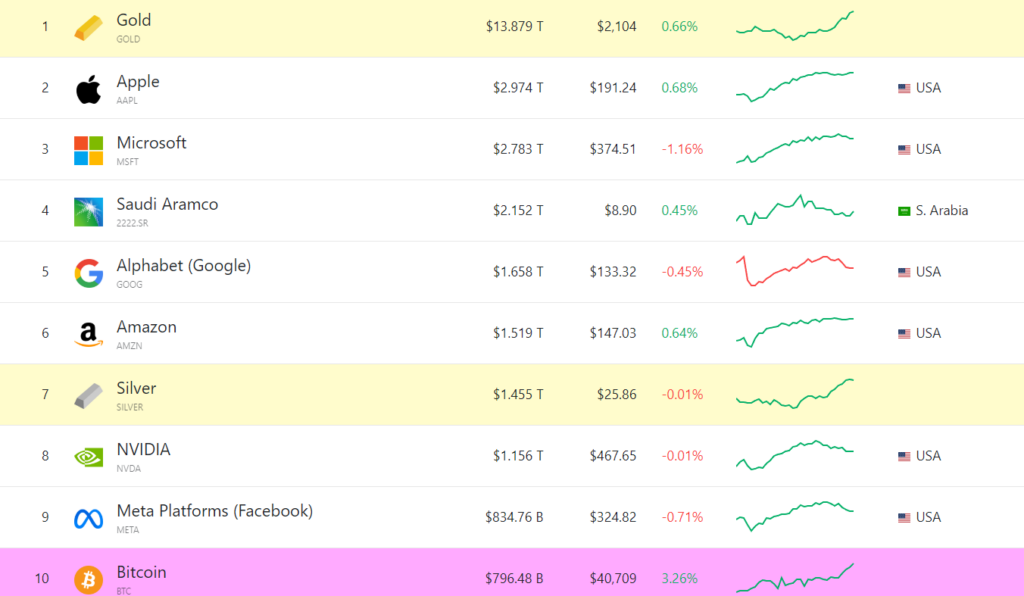Viewport: 1024px width, 596px height.
Task: Click the Meta Platforms logo icon
Action: tap(88, 518)
